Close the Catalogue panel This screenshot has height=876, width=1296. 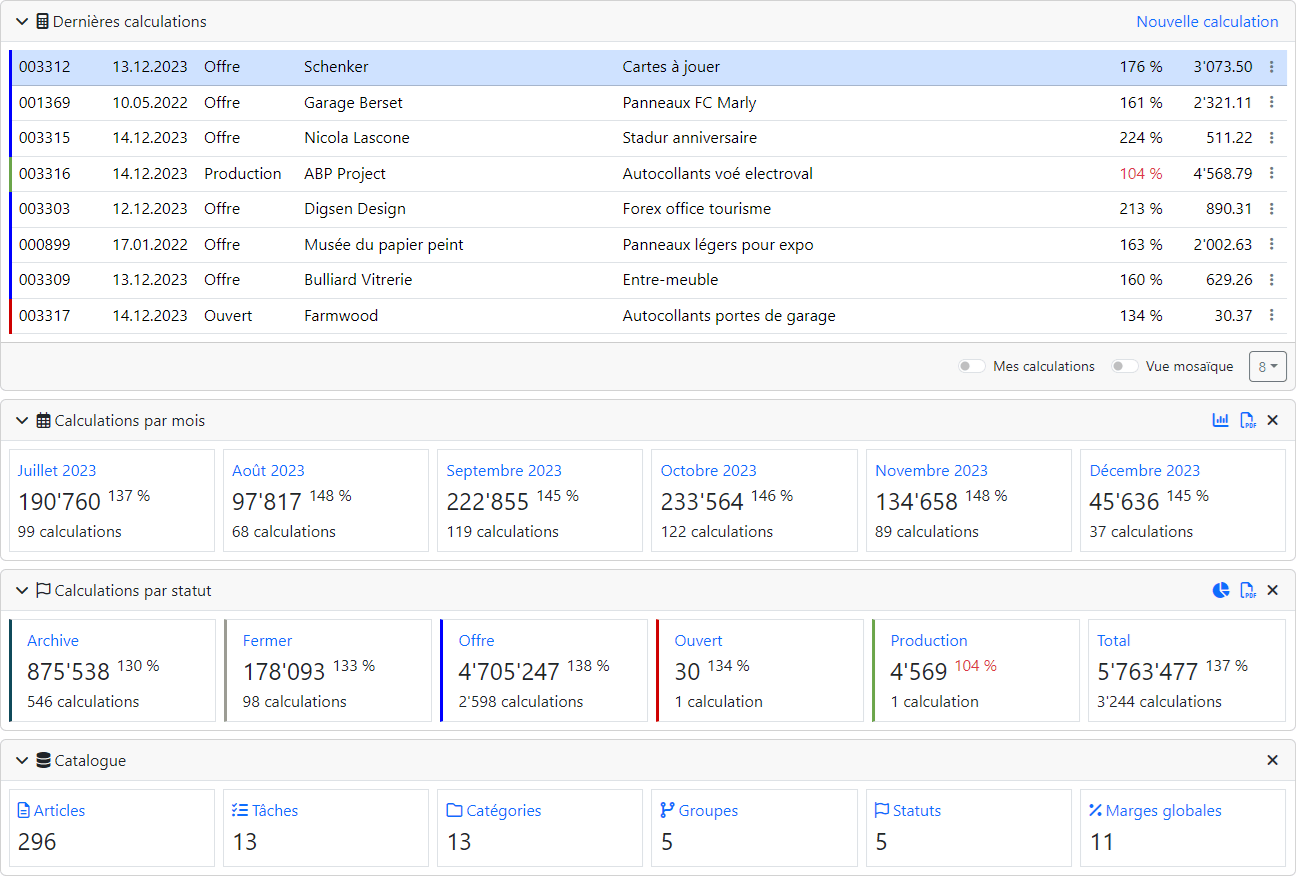1273,761
